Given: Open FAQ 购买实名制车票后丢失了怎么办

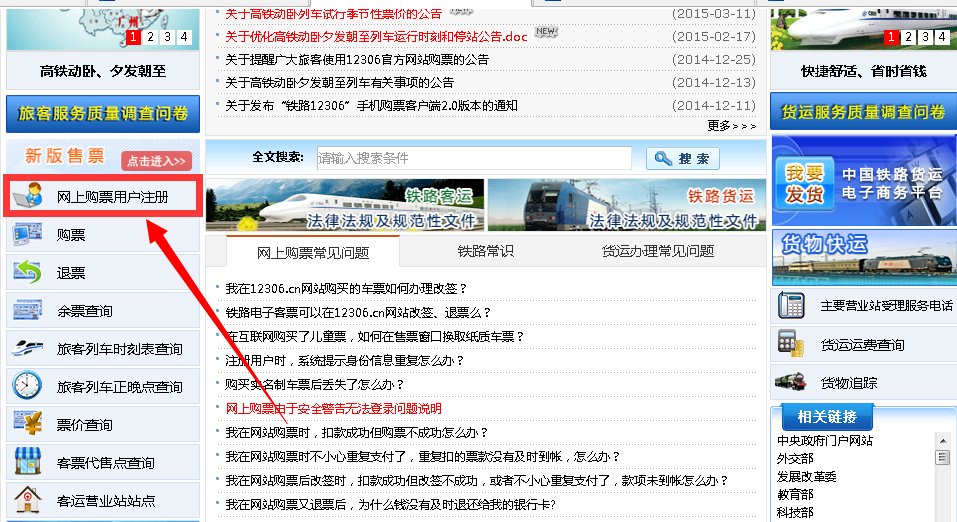Looking at the screenshot, I should click(x=315, y=385).
